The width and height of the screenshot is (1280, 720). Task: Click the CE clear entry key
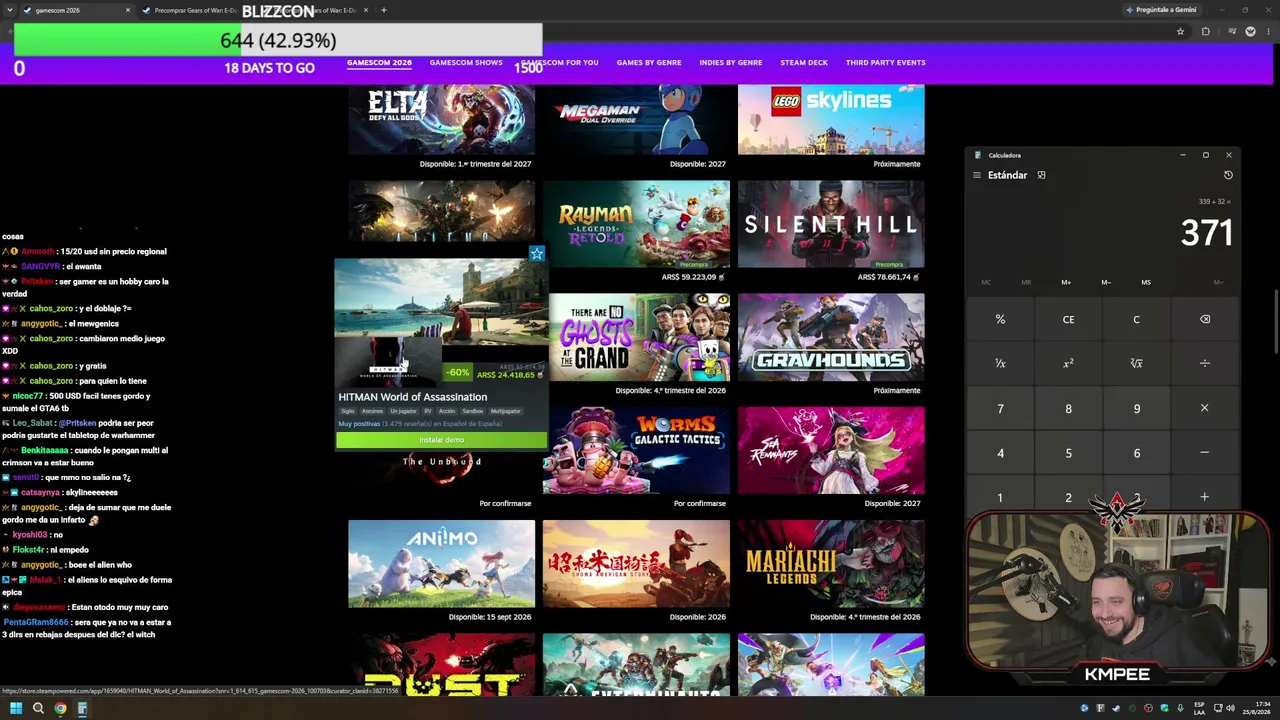(x=1068, y=320)
